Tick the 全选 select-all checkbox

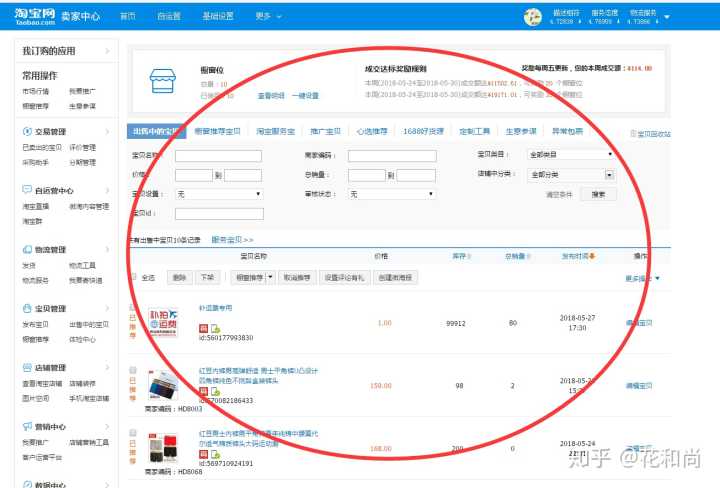tap(134, 277)
